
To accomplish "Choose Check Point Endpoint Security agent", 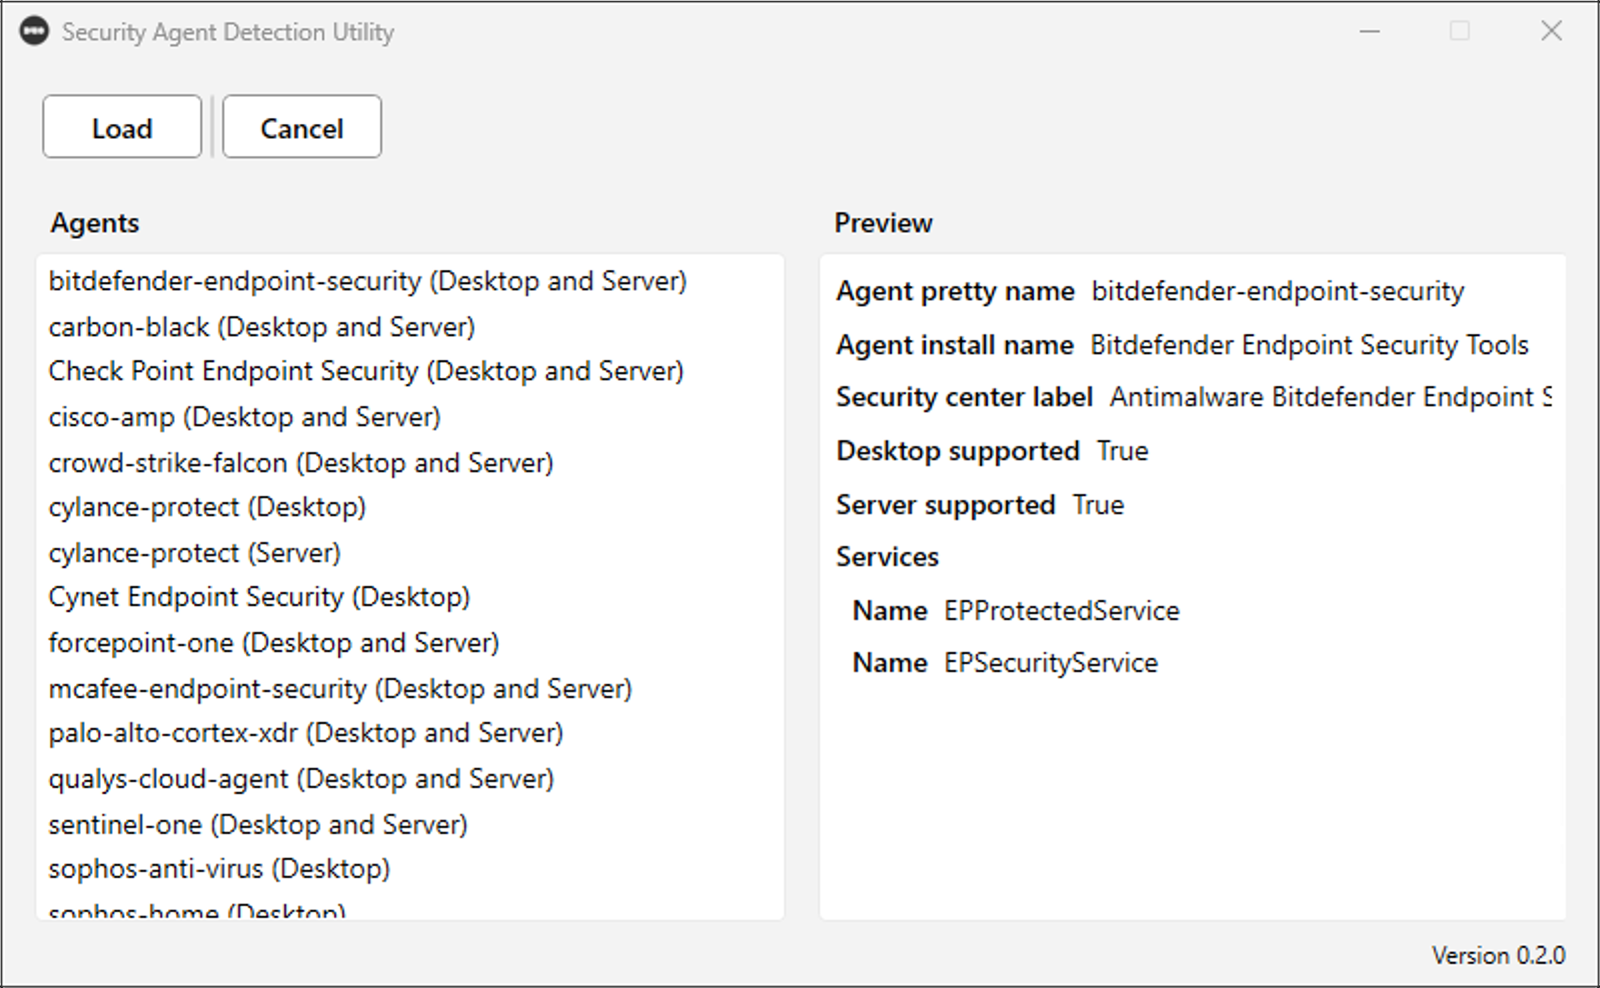I will click(366, 371).
